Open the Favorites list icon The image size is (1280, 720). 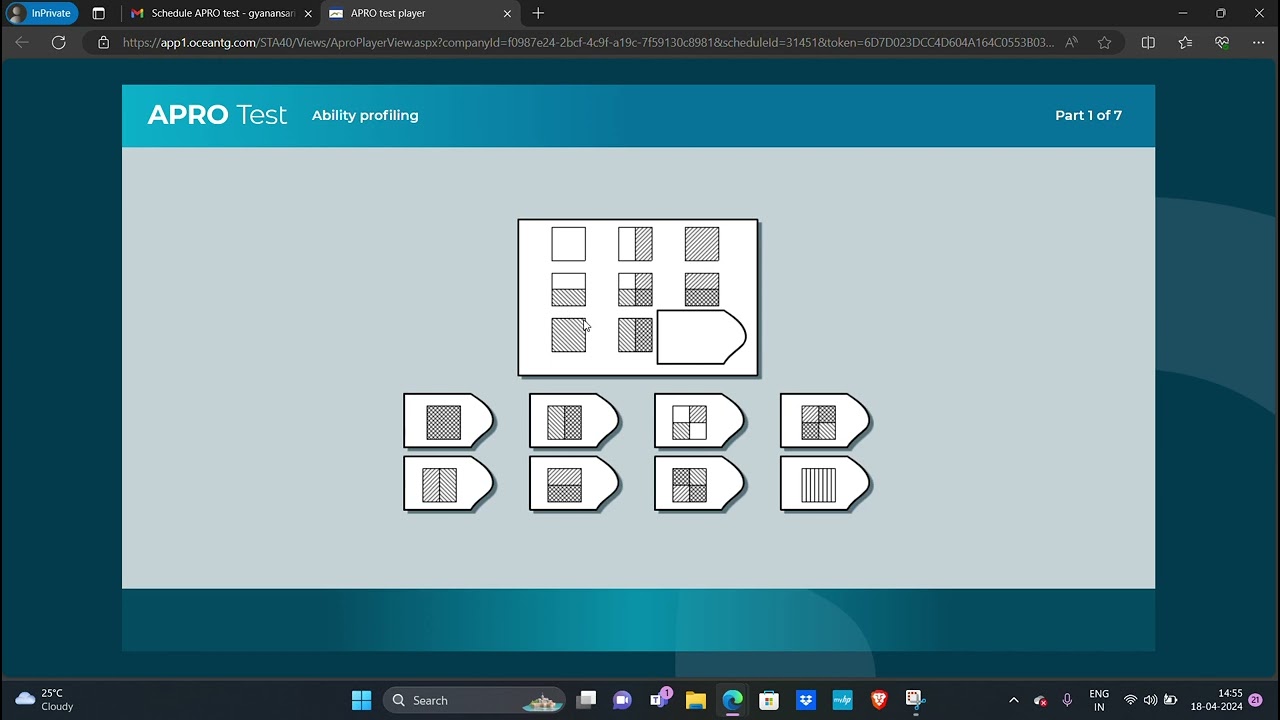pos(1185,42)
